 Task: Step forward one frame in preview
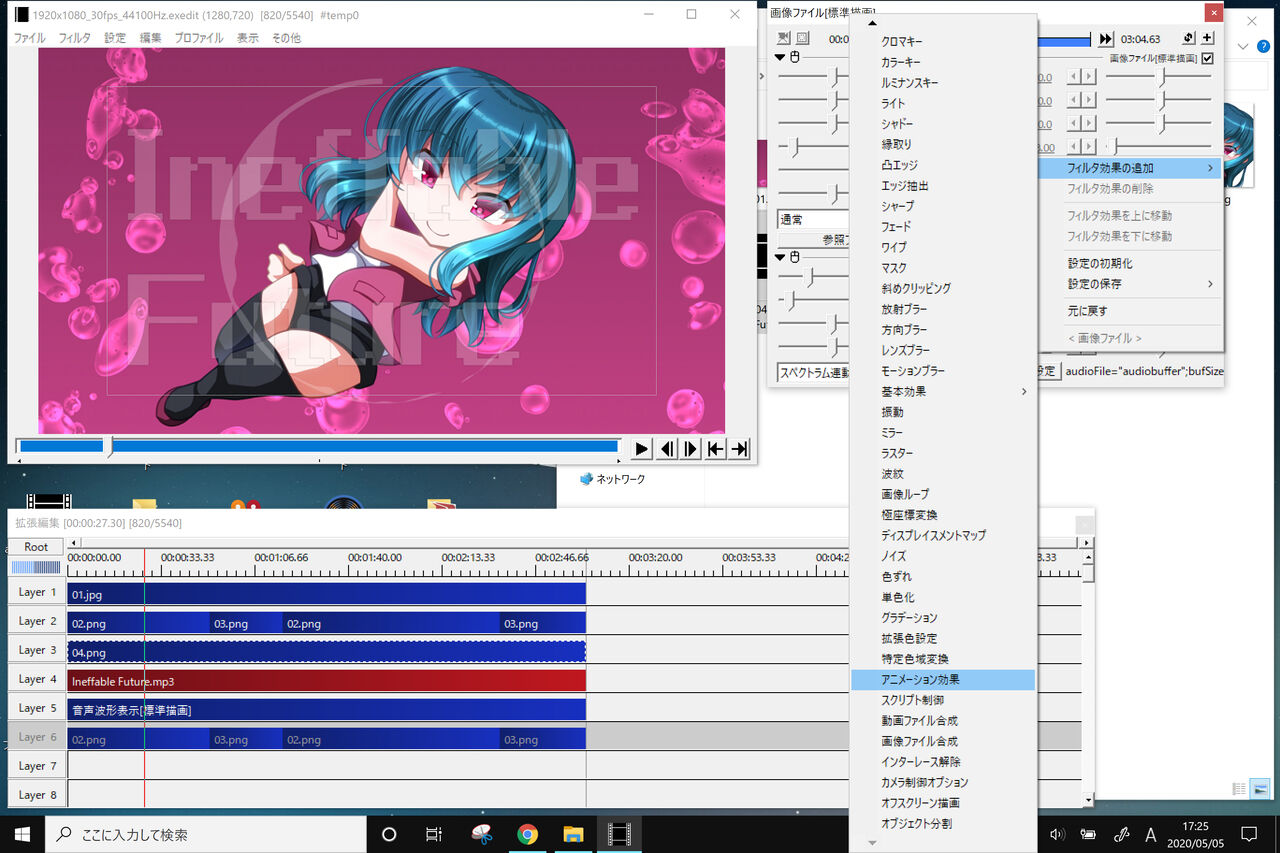tap(691, 449)
